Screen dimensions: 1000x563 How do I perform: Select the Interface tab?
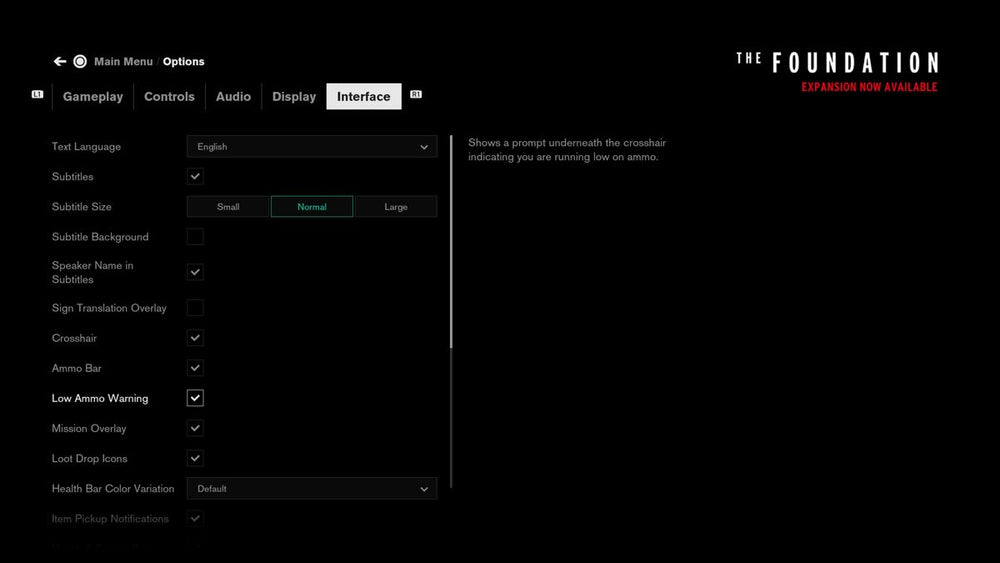(364, 96)
